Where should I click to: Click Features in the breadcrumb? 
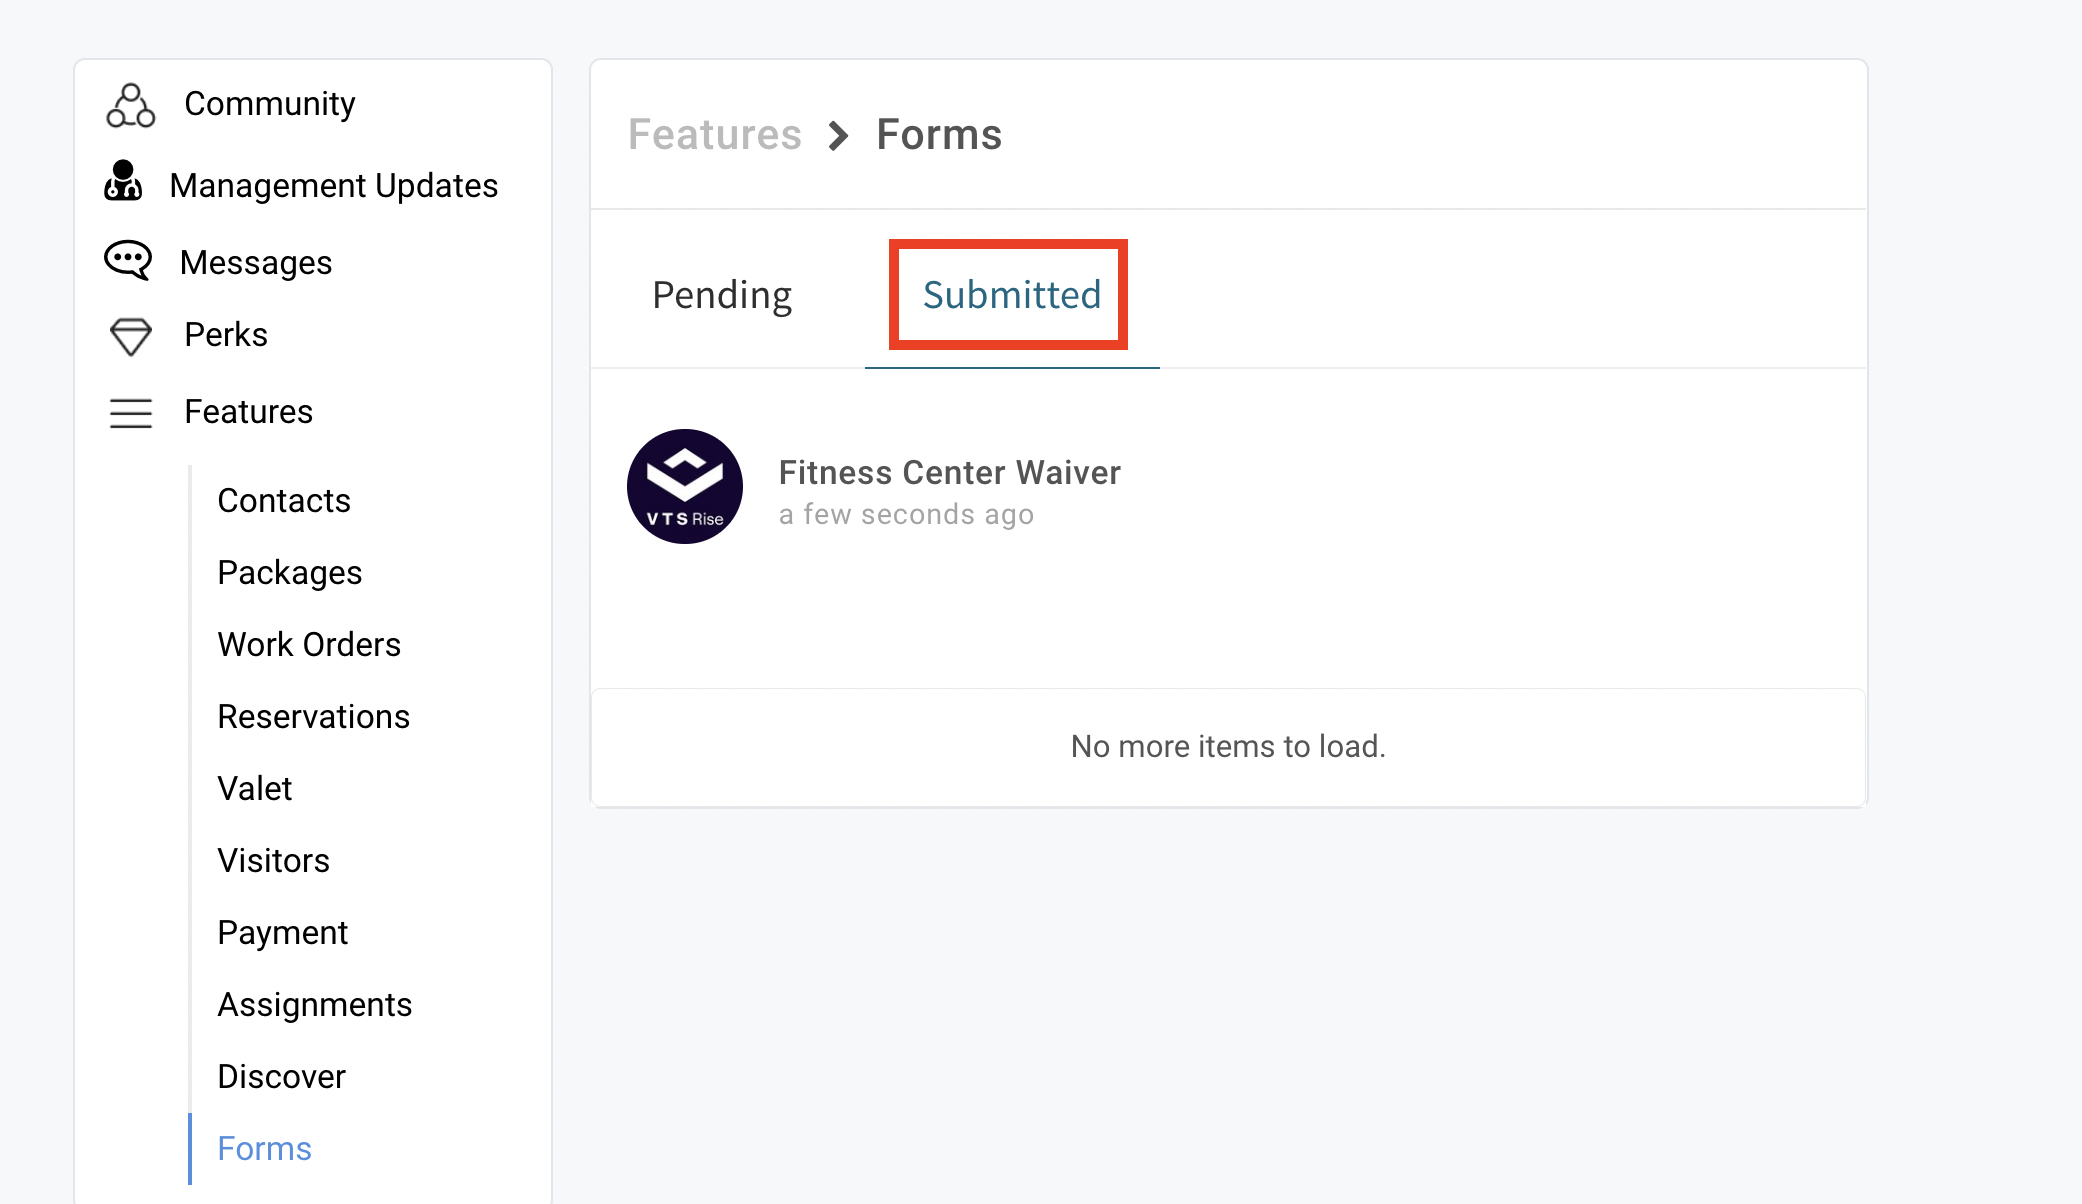point(714,135)
